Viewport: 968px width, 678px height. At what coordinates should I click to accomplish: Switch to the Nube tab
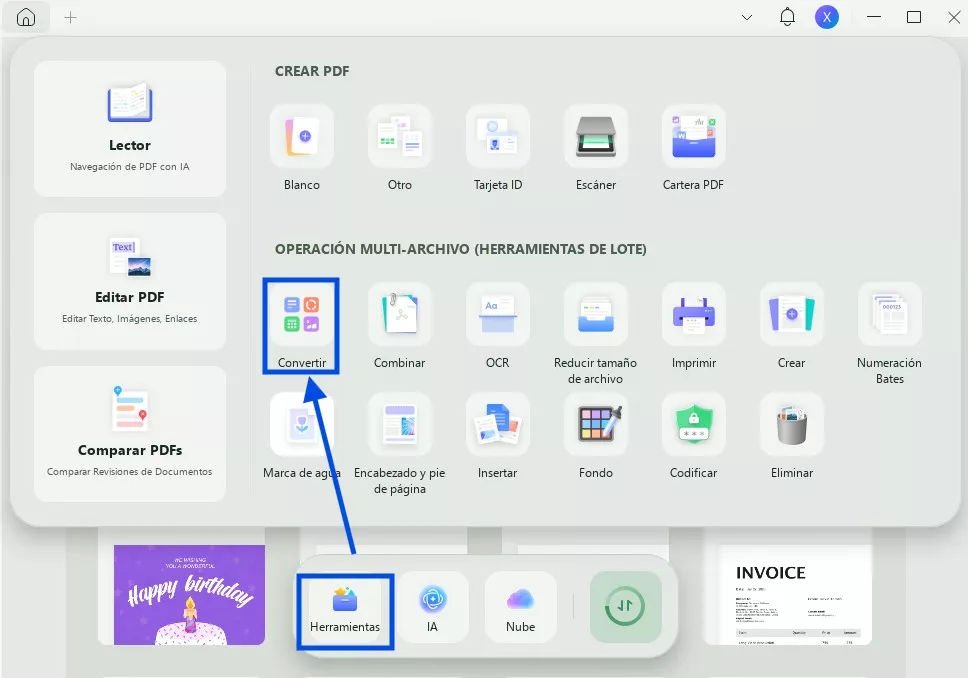(520, 608)
